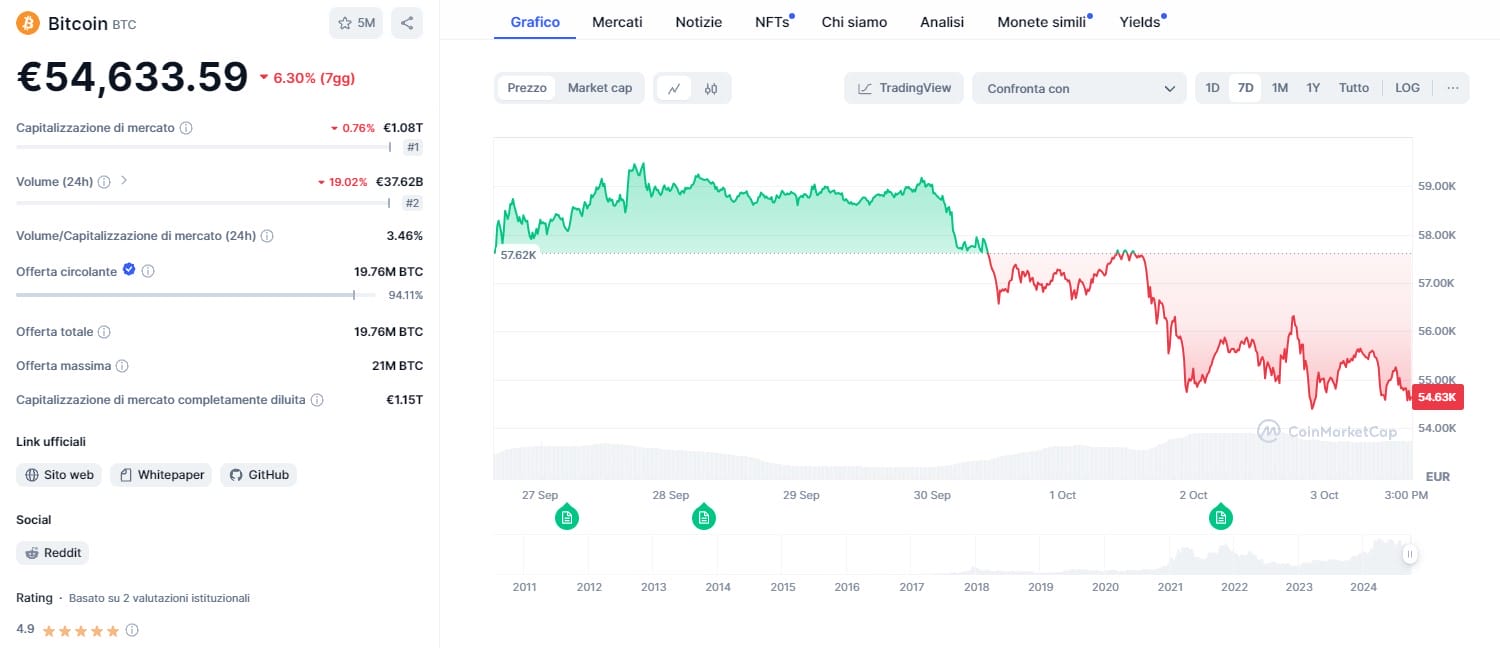Image resolution: width=1500 pixels, height=648 pixels.
Task: Open the 6.30% (7gg) change period selector
Action: pyautogui.click(x=307, y=78)
